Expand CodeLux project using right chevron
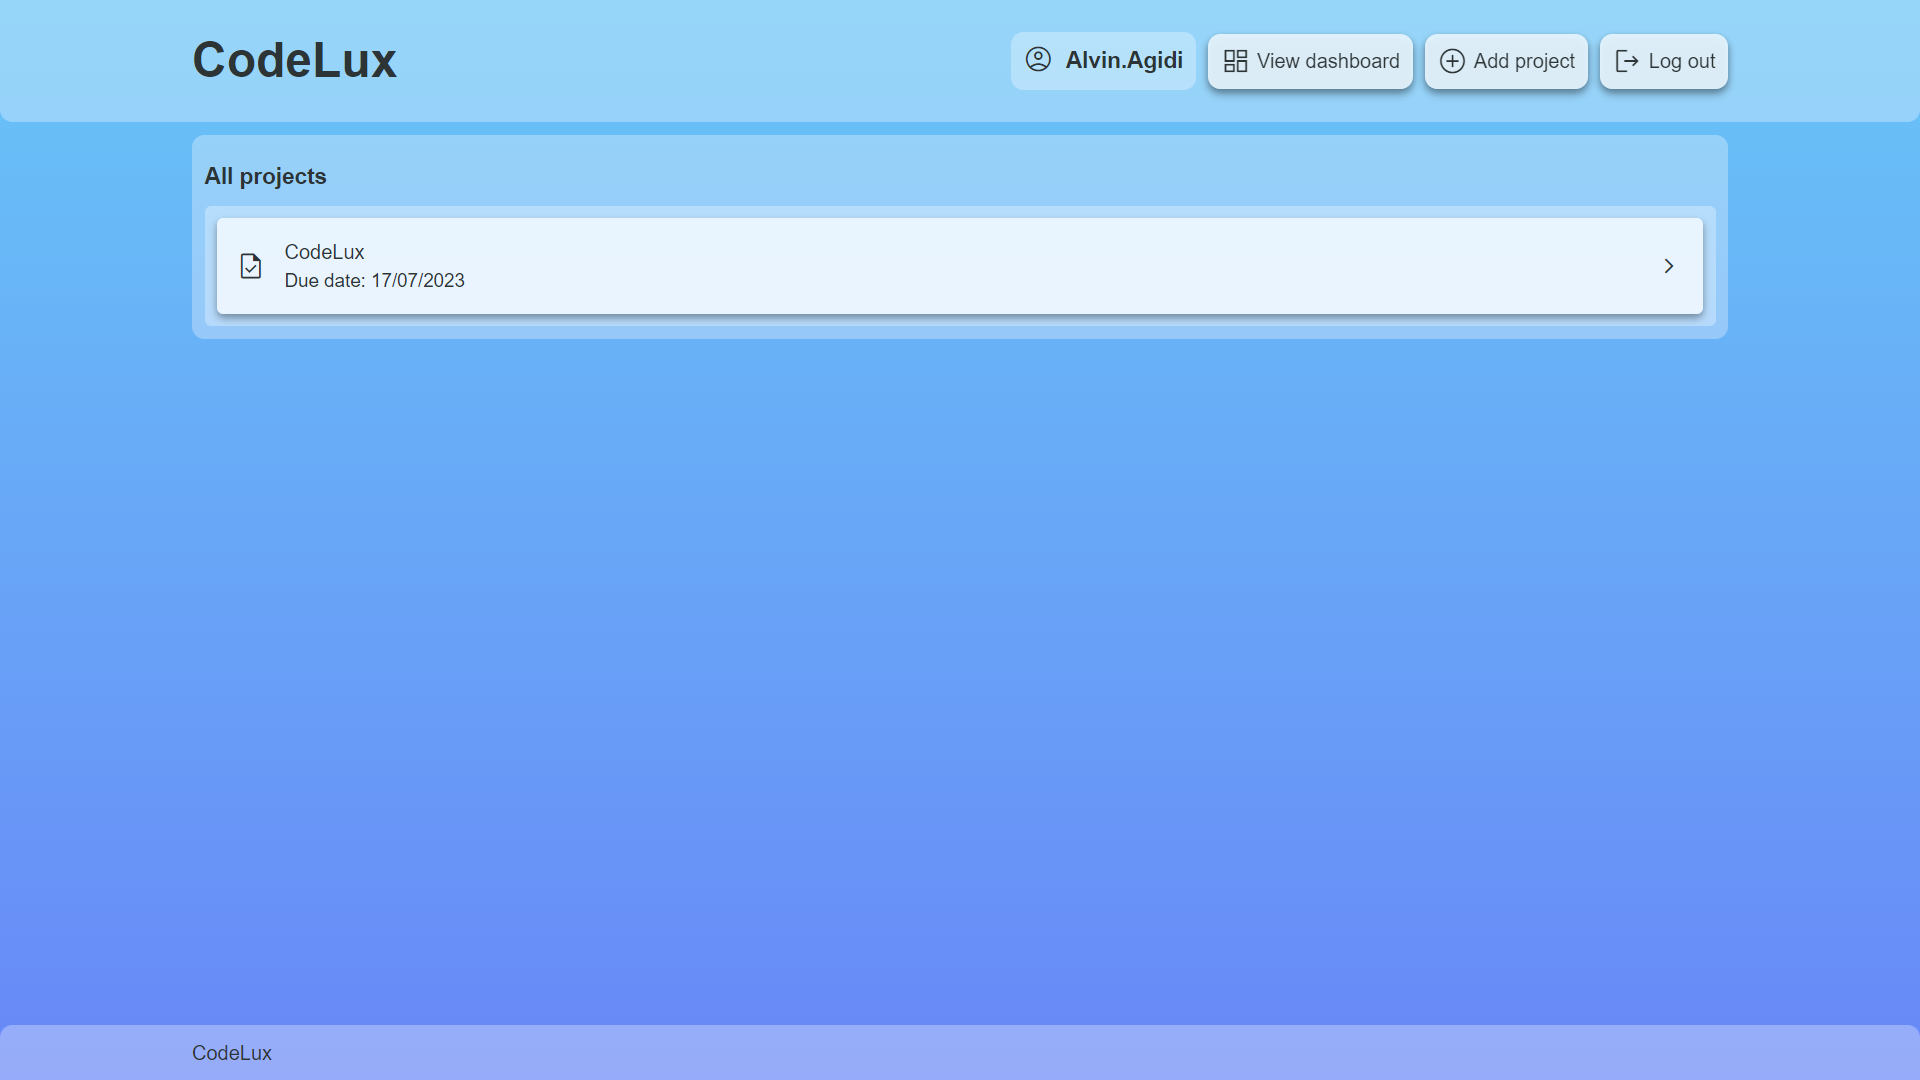Image resolution: width=1920 pixels, height=1080 pixels. 1668,266
